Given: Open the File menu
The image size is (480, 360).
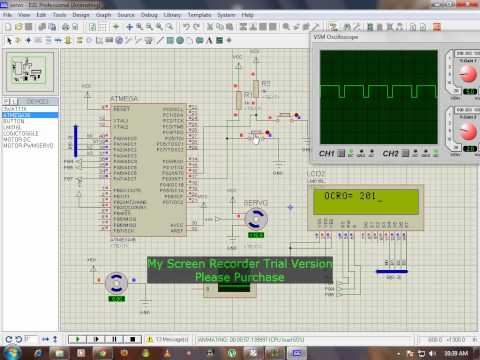Looking at the screenshot, I should coord(7,15).
